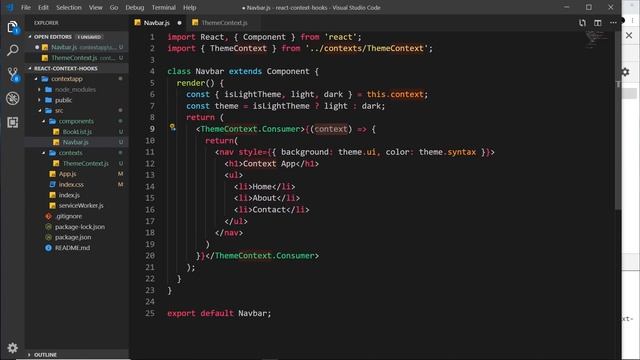Viewport: 640px width, 360px height.
Task: Open the File menu
Action: [x=26, y=7]
